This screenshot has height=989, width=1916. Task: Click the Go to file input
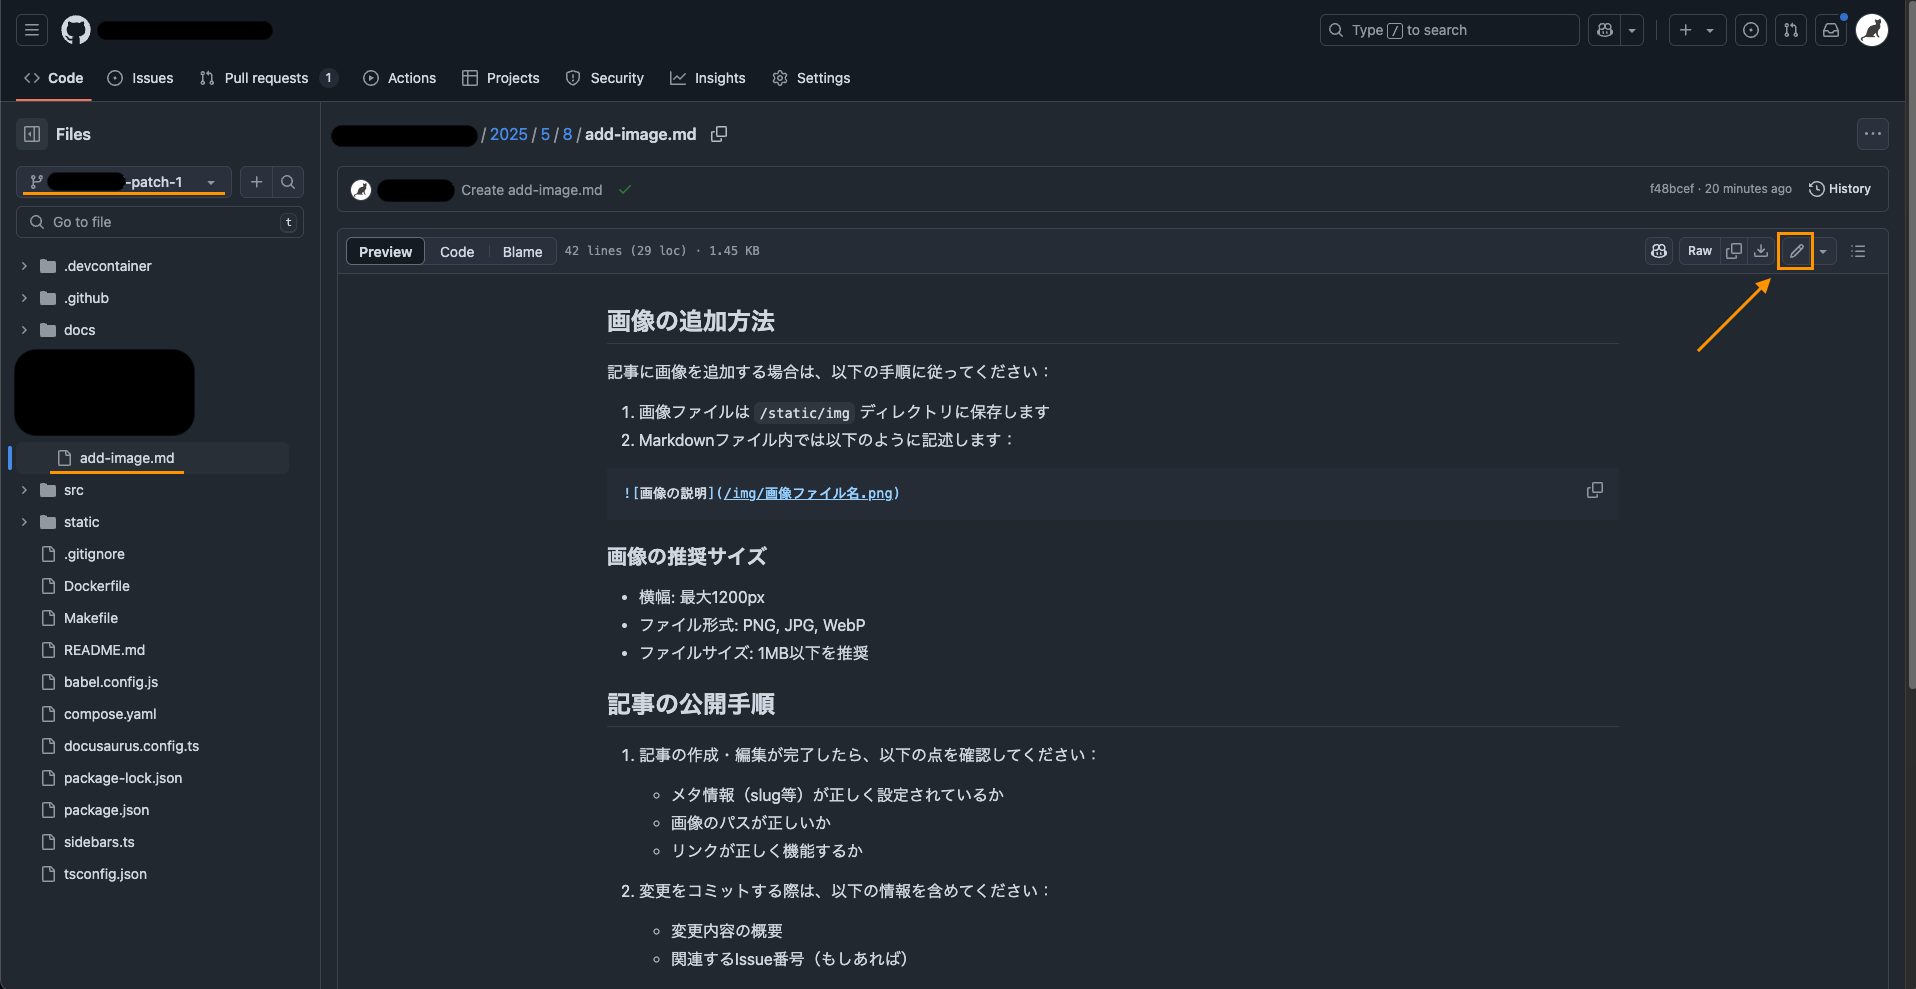(x=160, y=222)
